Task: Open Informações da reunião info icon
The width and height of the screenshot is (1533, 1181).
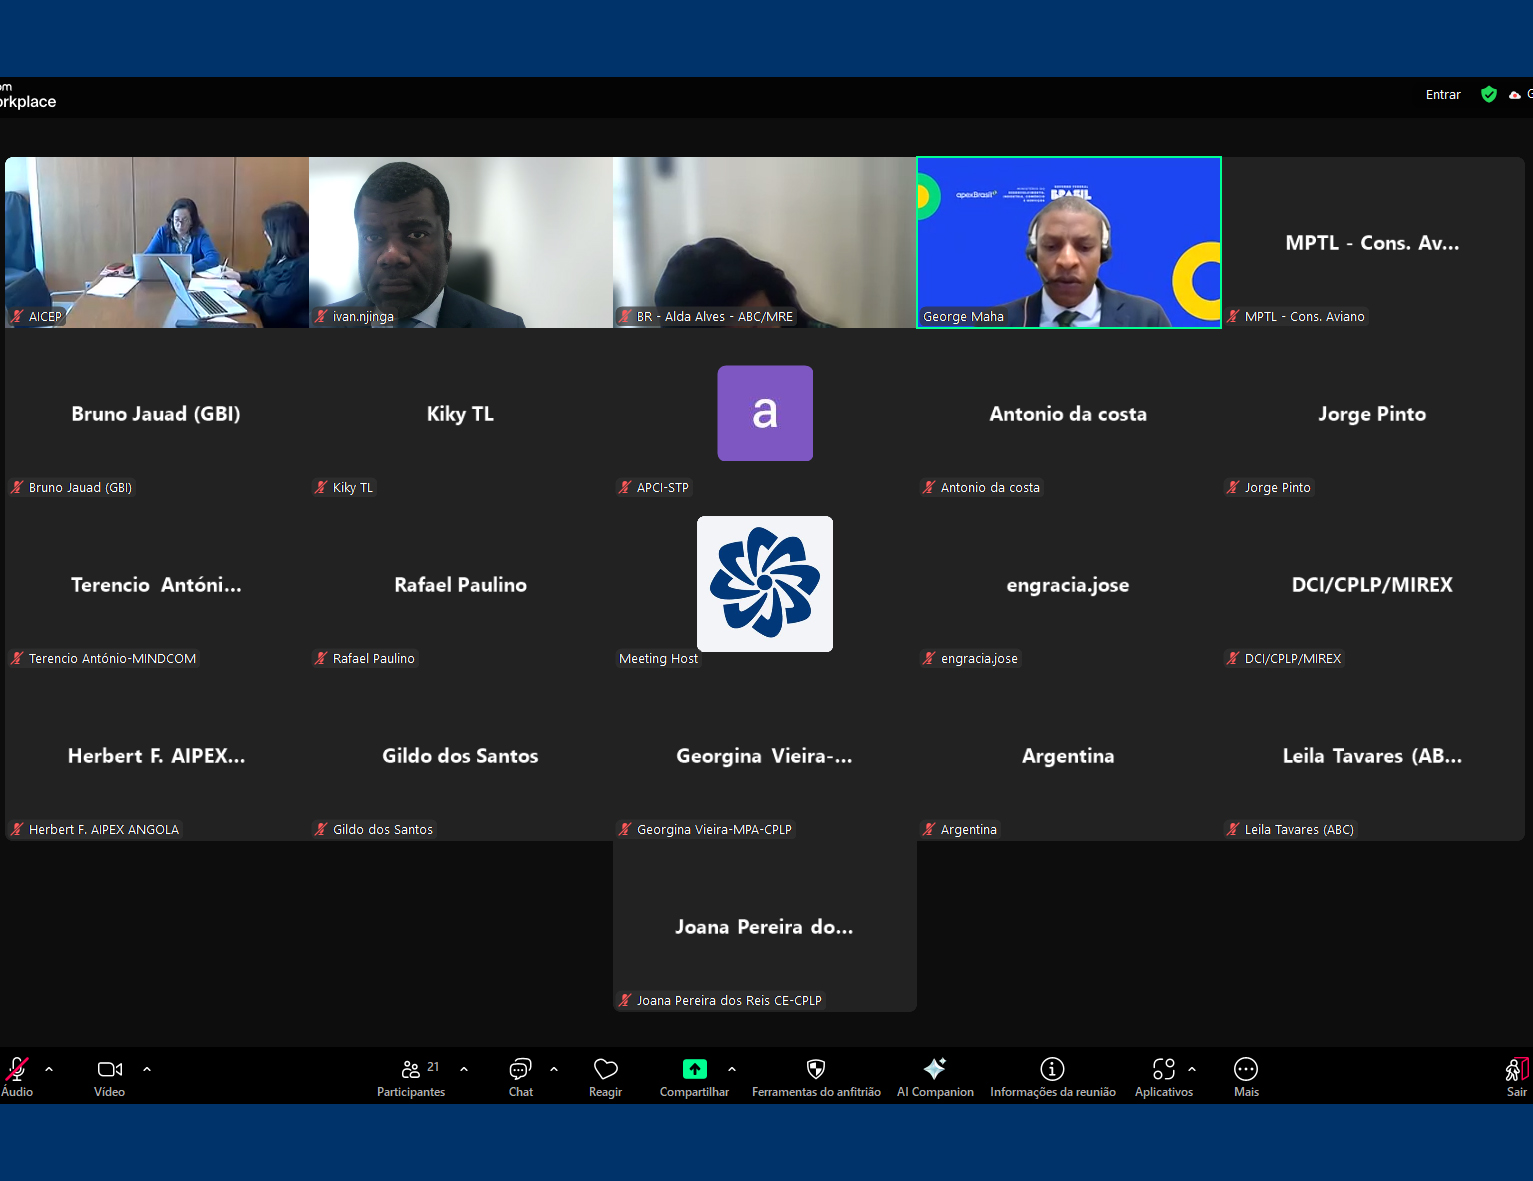Action: (x=1052, y=1070)
